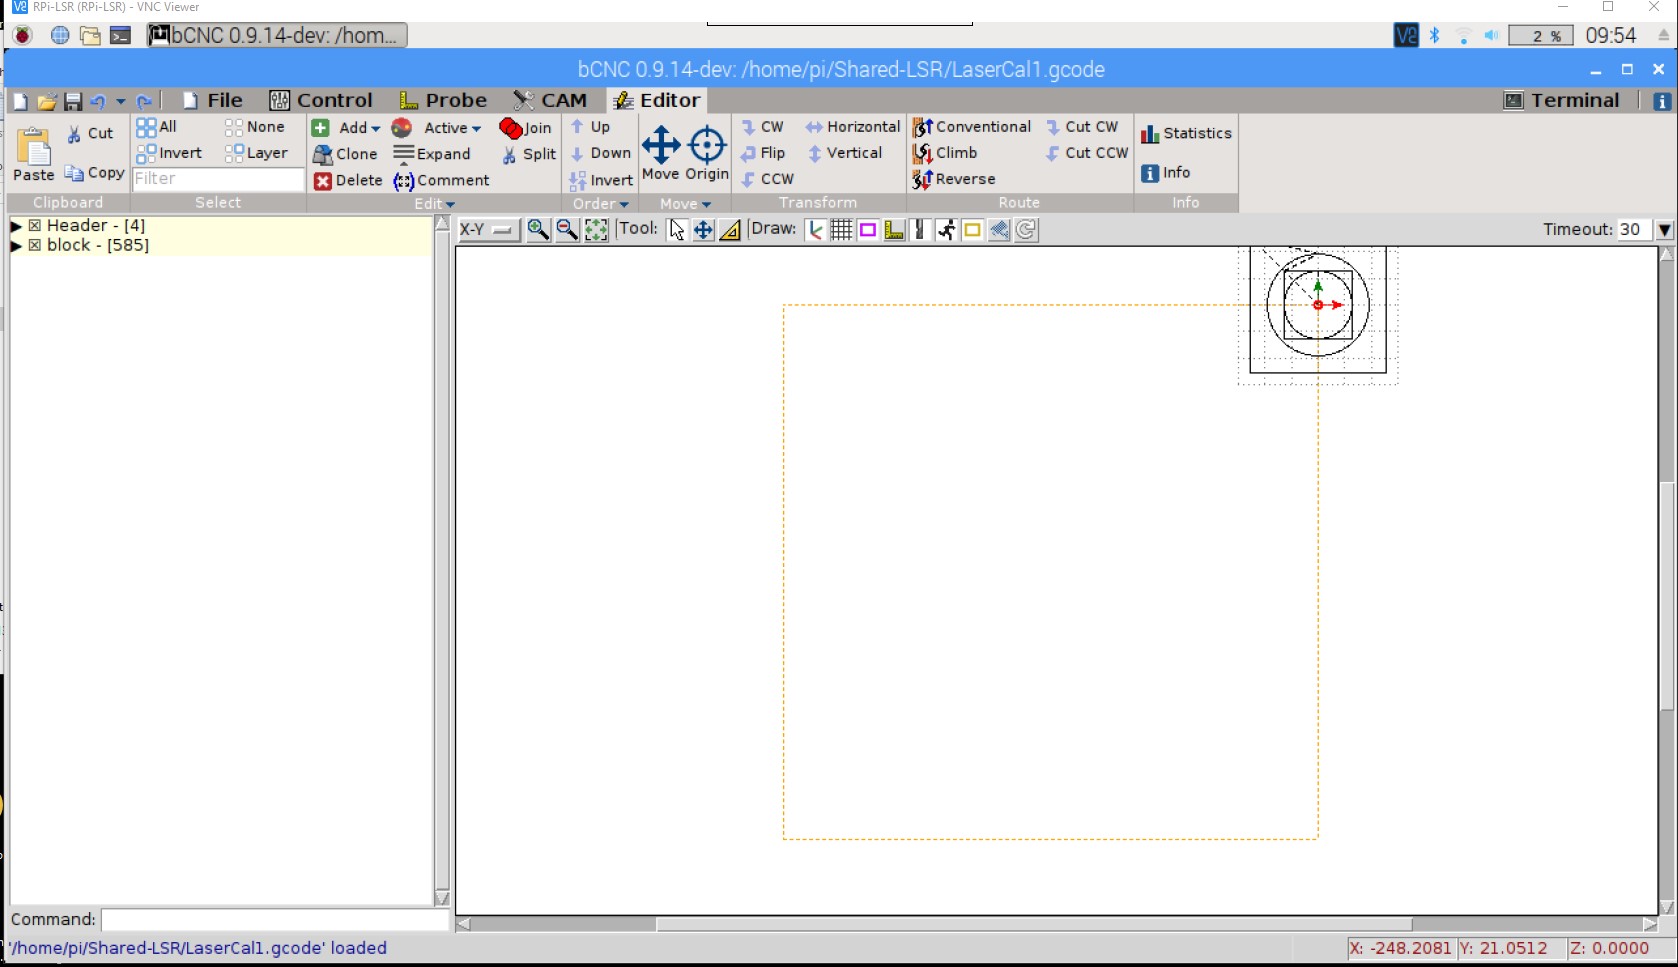Activate the ruler measure tool
This screenshot has height=967, width=1678.
click(x=731, y=230)
